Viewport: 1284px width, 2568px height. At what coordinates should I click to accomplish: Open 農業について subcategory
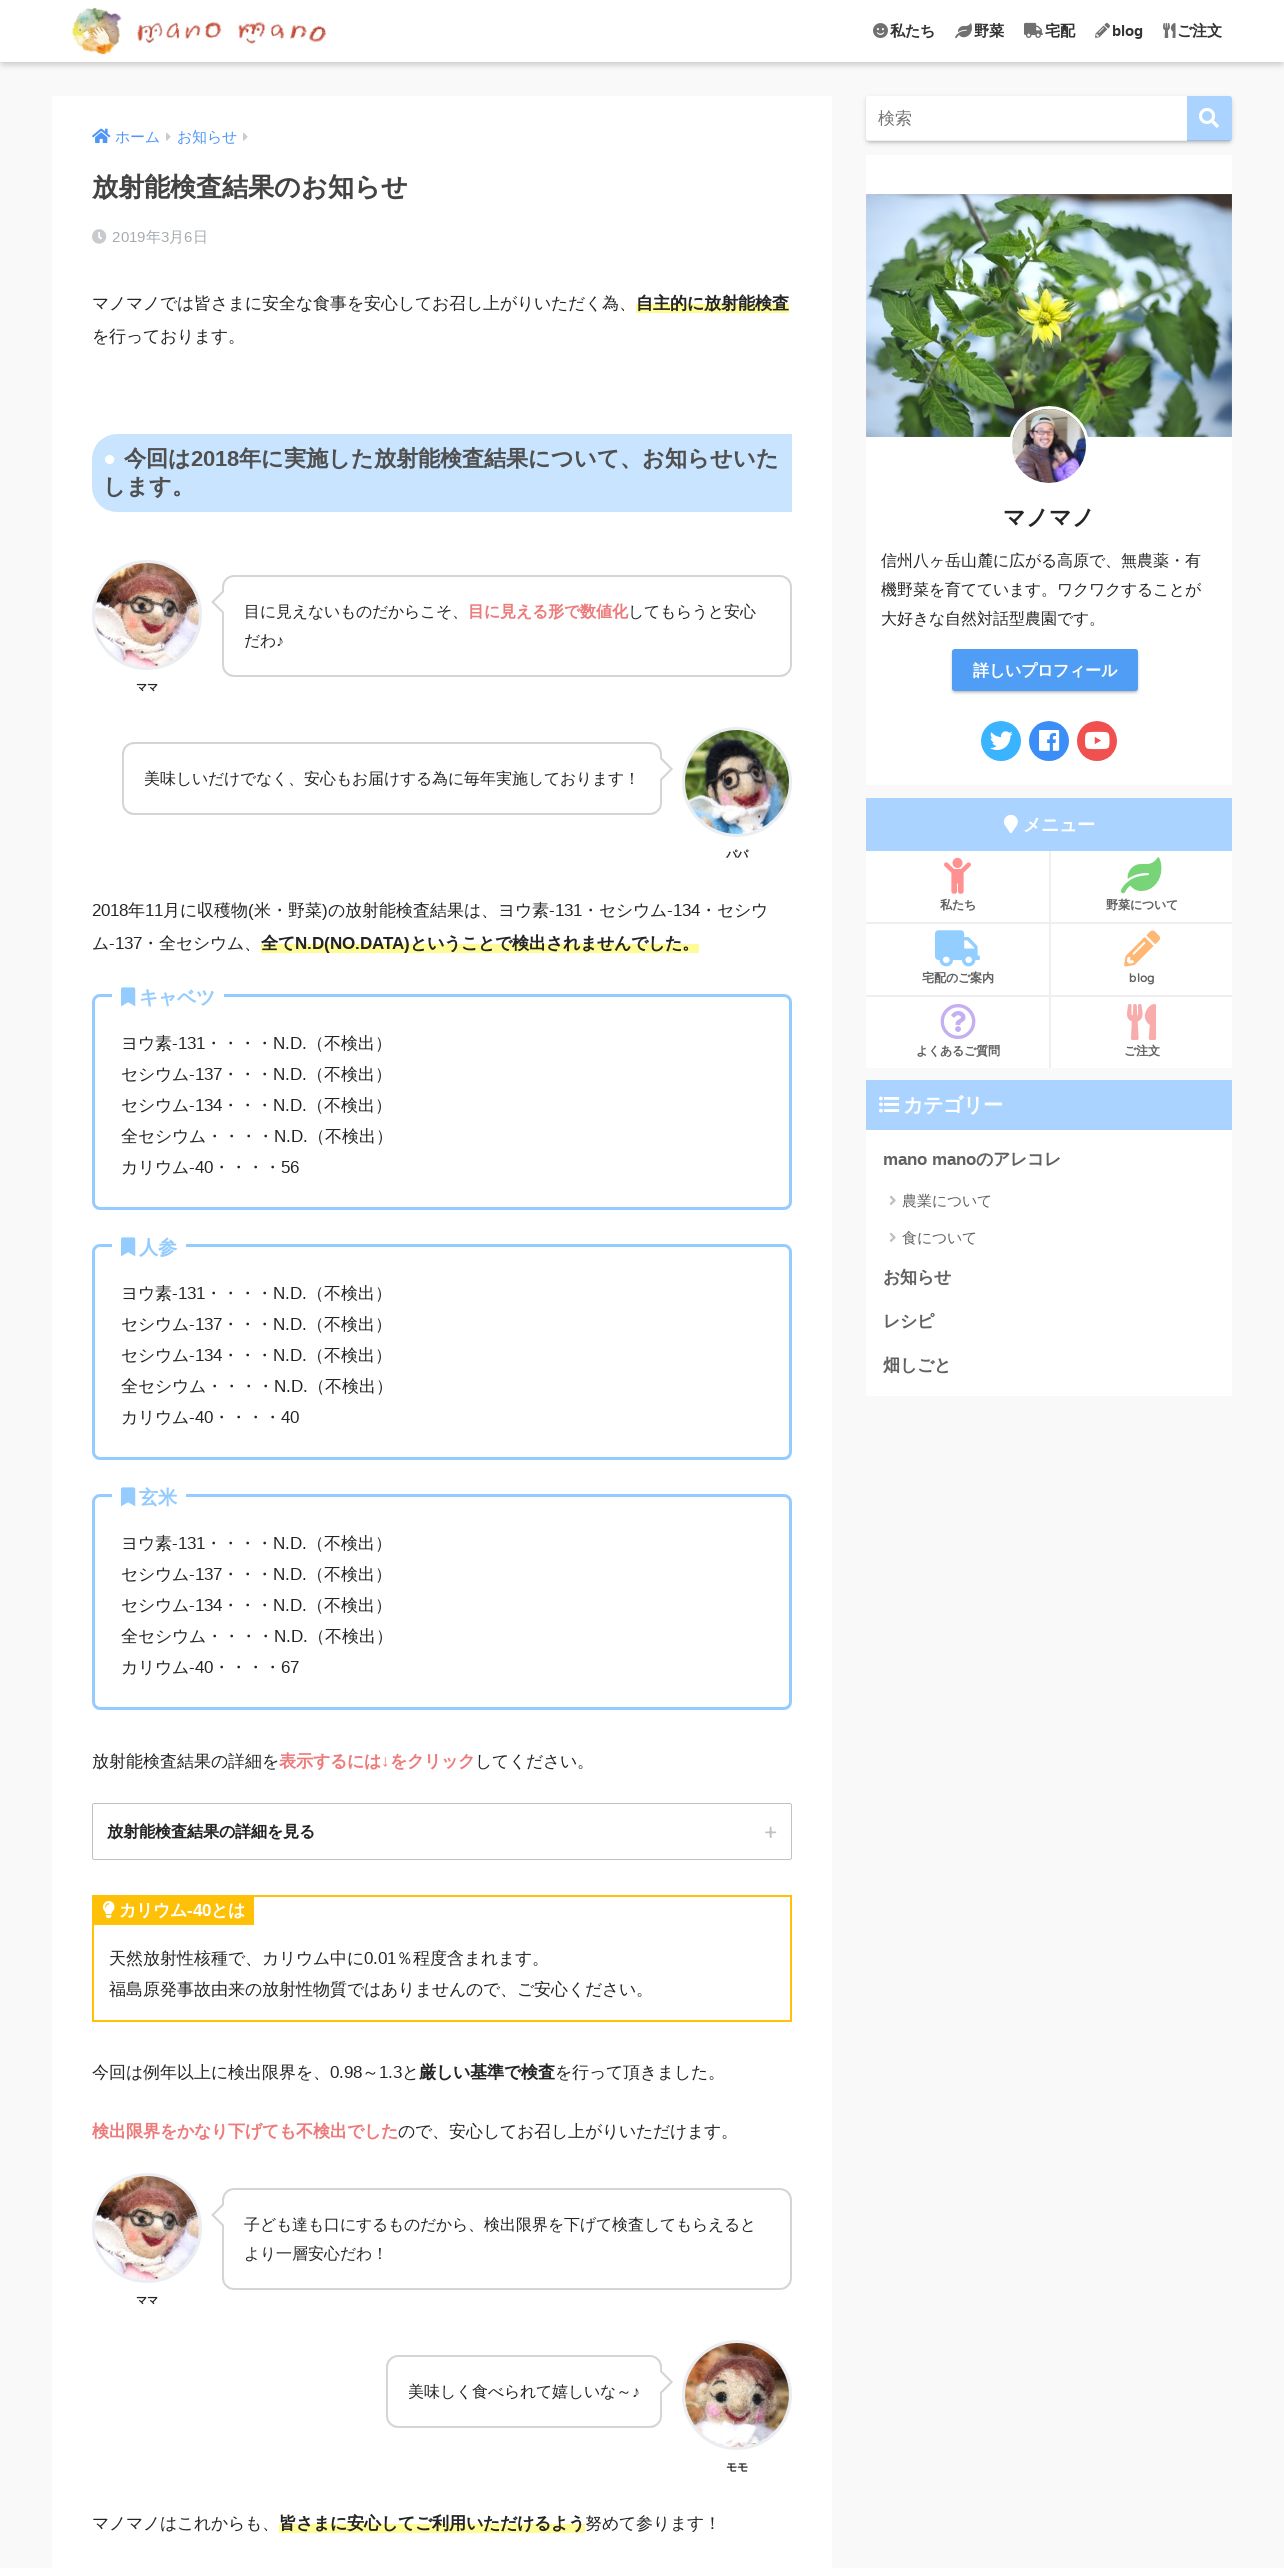[946, 1201]
